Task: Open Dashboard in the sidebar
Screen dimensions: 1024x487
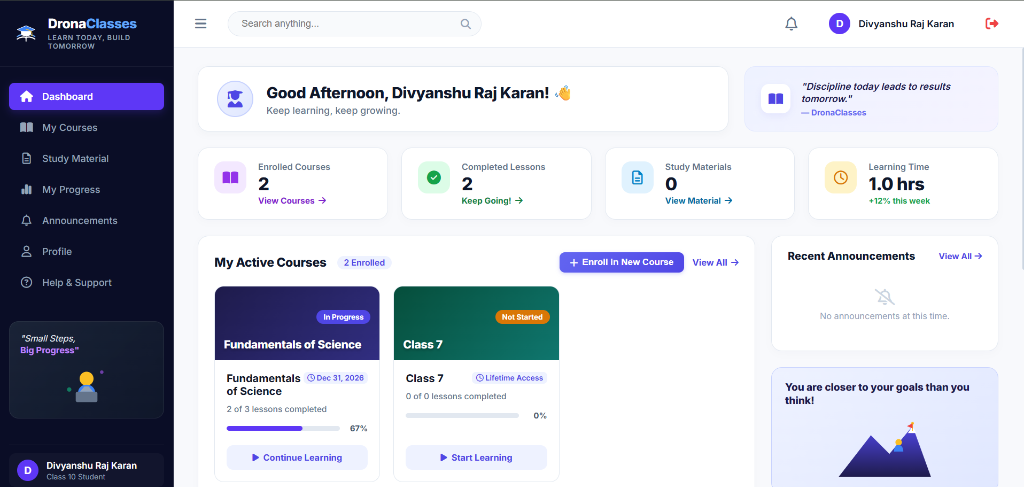Action: click(86, 97)
